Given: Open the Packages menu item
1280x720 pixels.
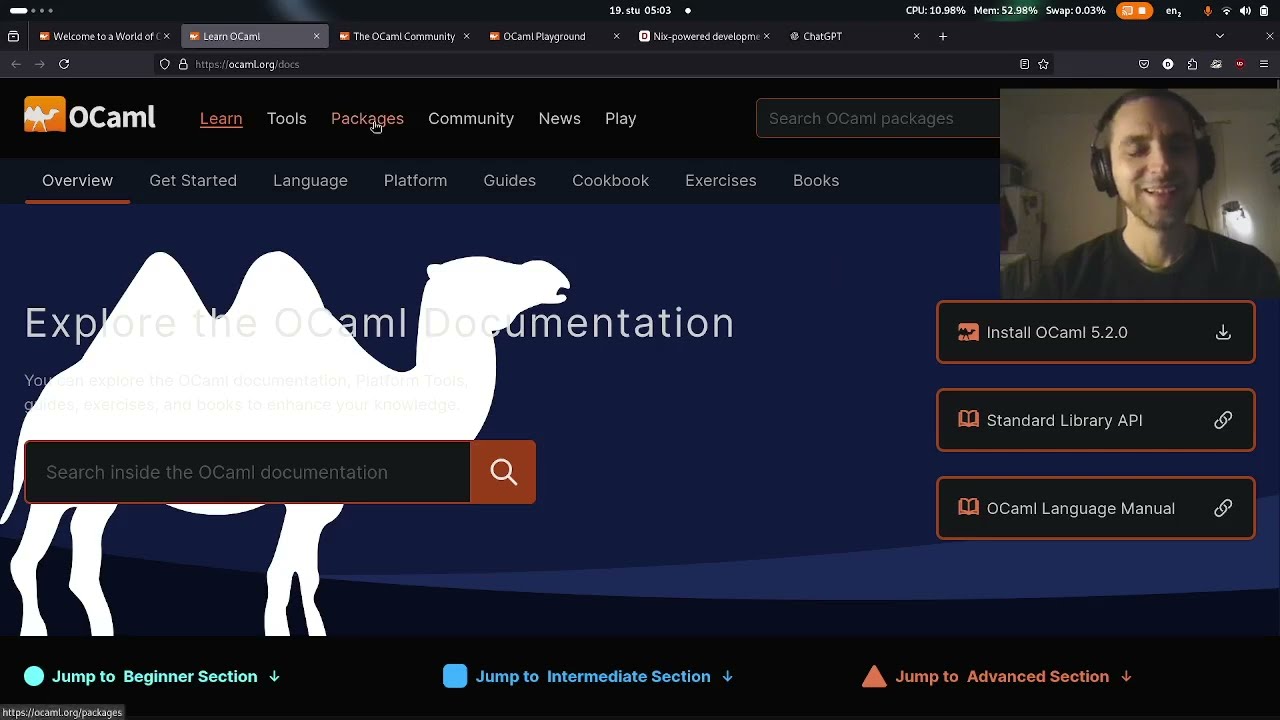Looking at the screenshot, I should point(367,118).
